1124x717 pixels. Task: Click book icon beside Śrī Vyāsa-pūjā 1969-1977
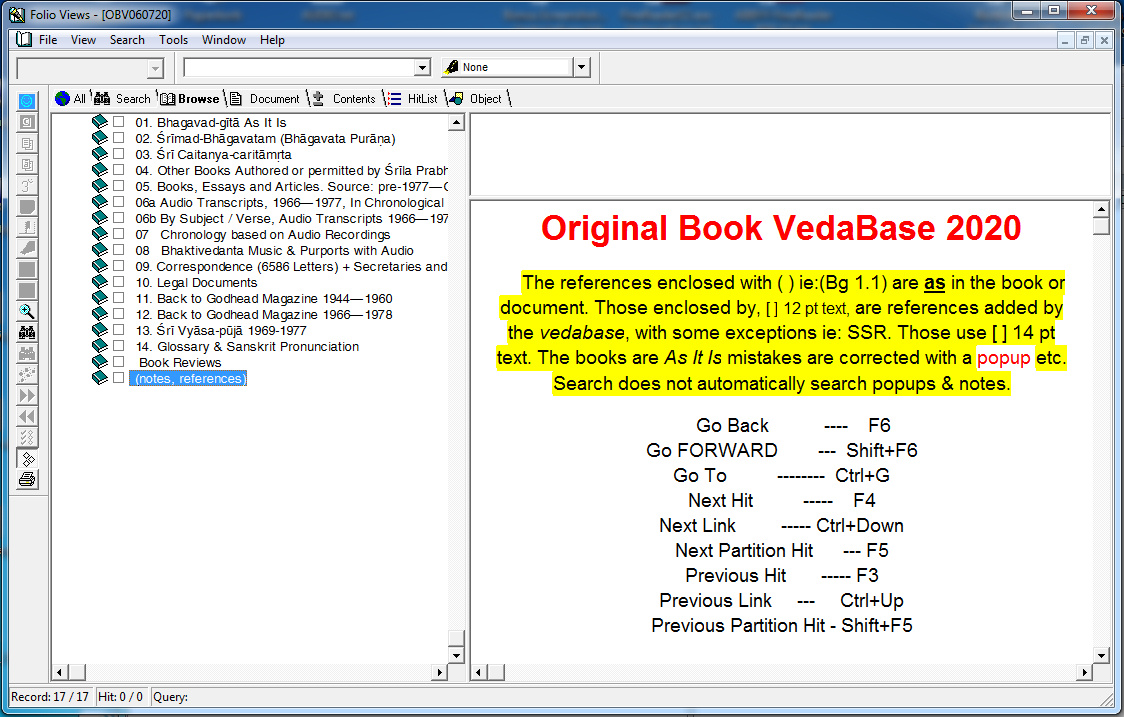(x=100, y=330)
